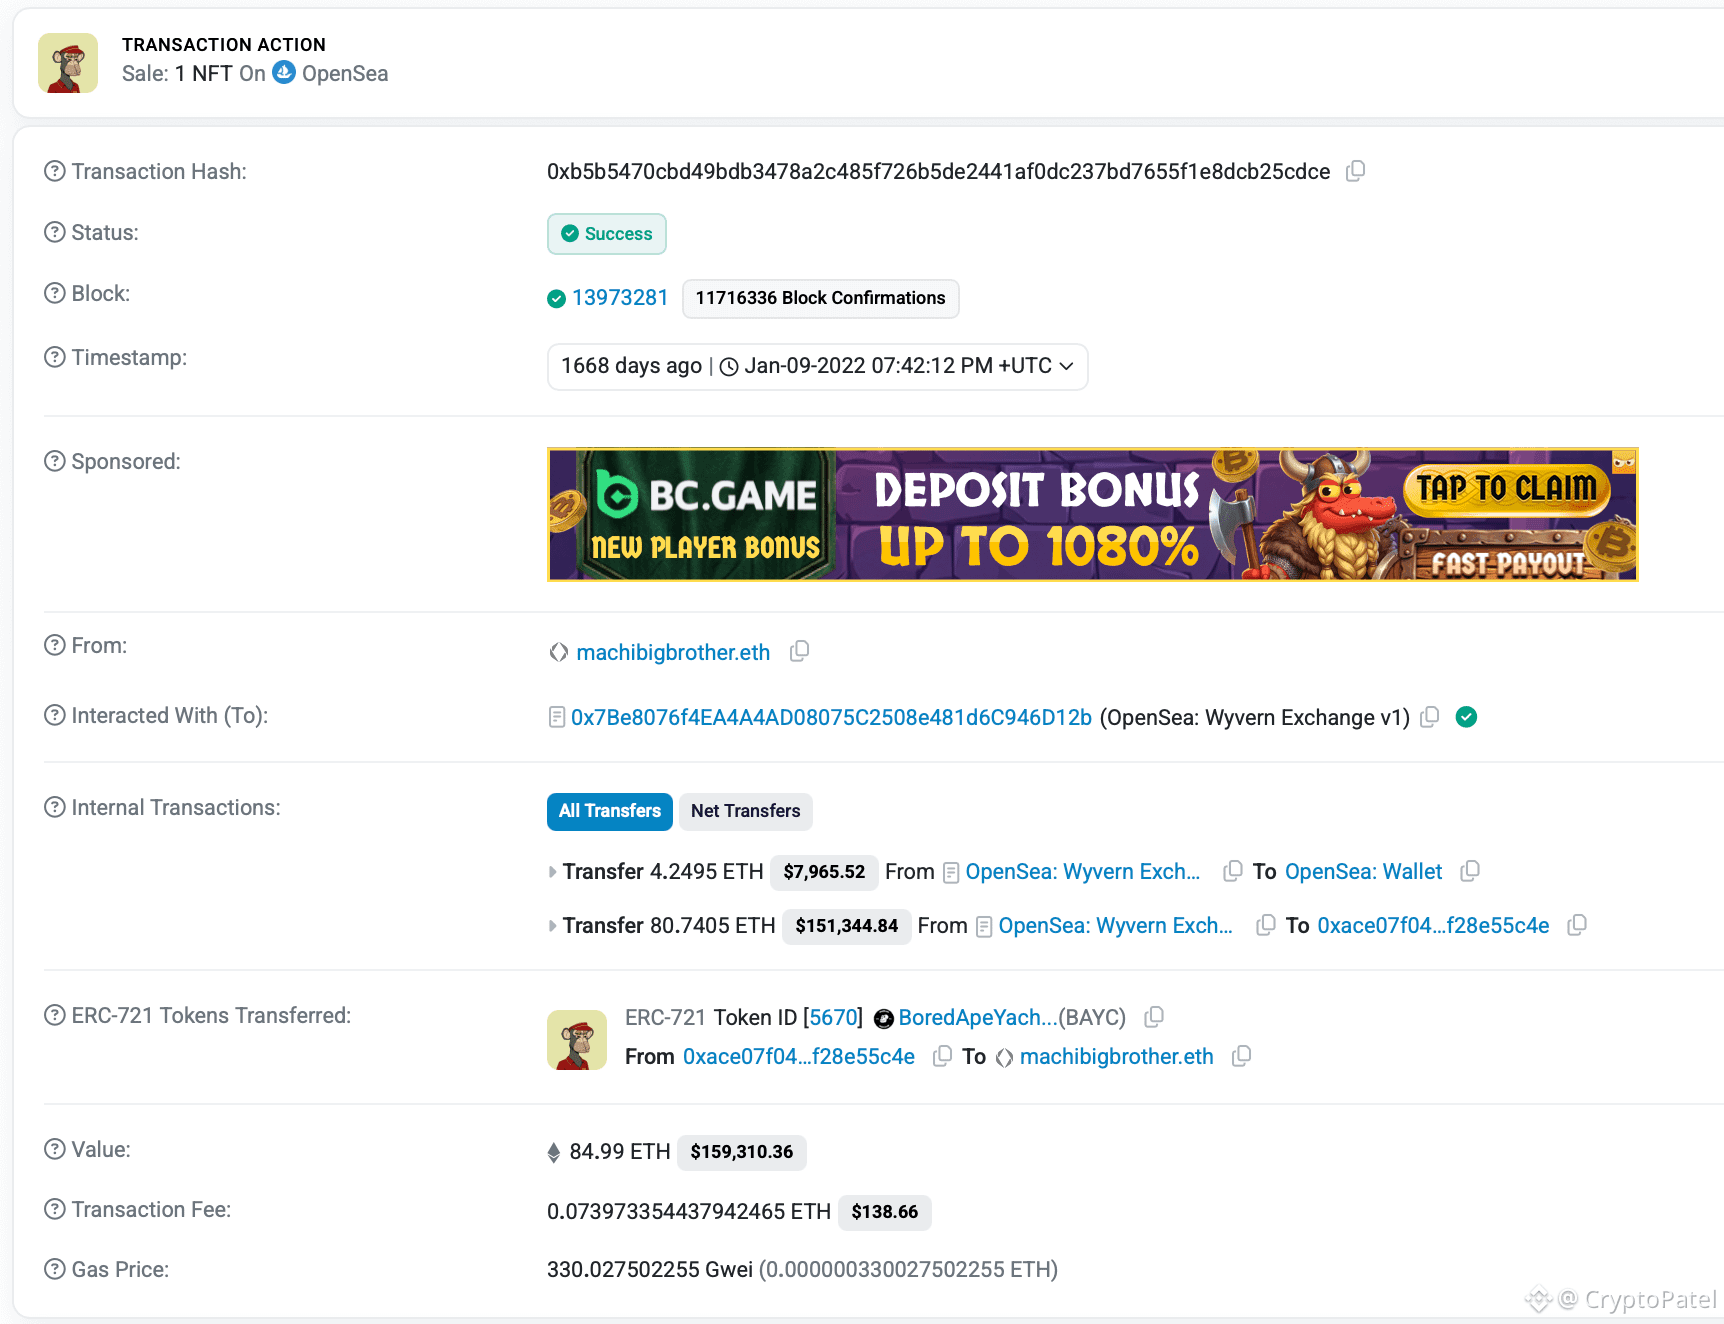The height and width of the screenshot is (1324, 1724).
Task: Open ERC-721 To address machibigbrother.eth
Action: pyautogui.click(x=1116, y=1056)
